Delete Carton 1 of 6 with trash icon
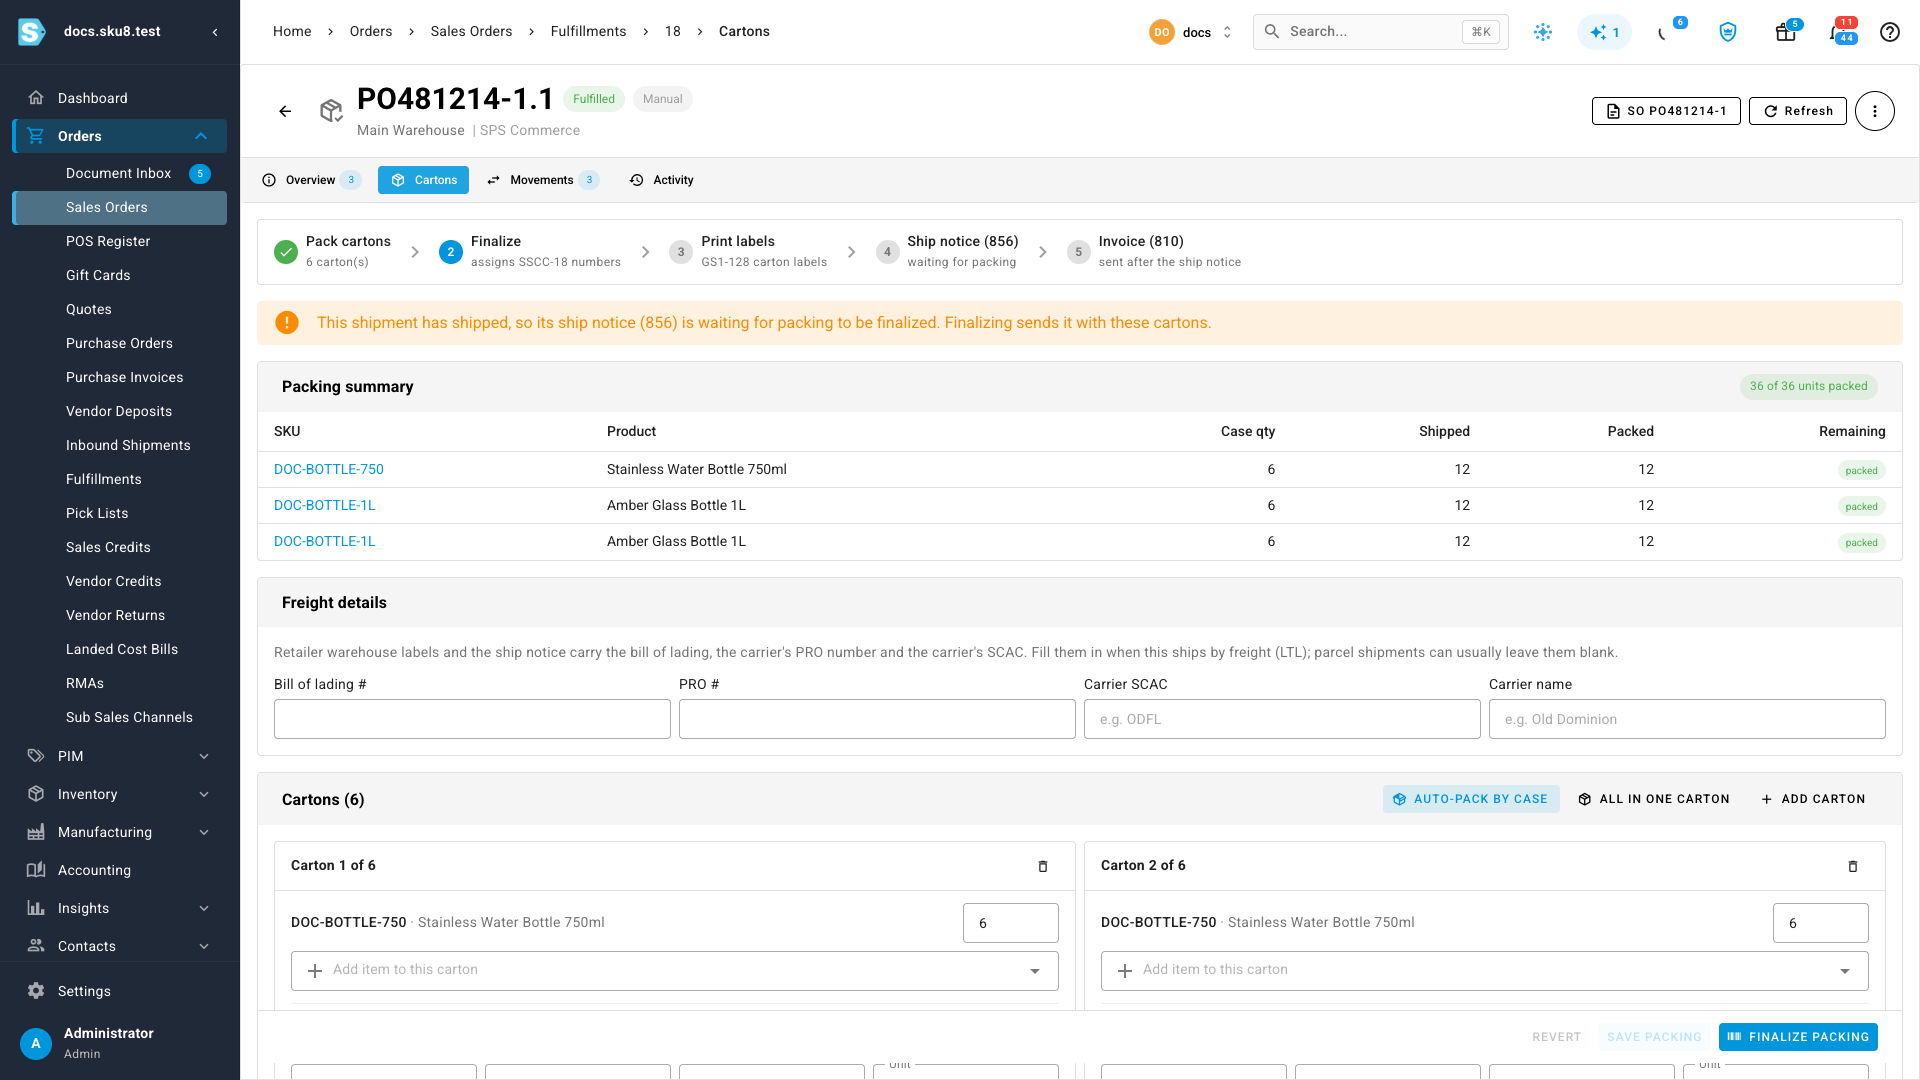The width and height of the screenshot is (1920, 1080). click(x=1042, y=866)
